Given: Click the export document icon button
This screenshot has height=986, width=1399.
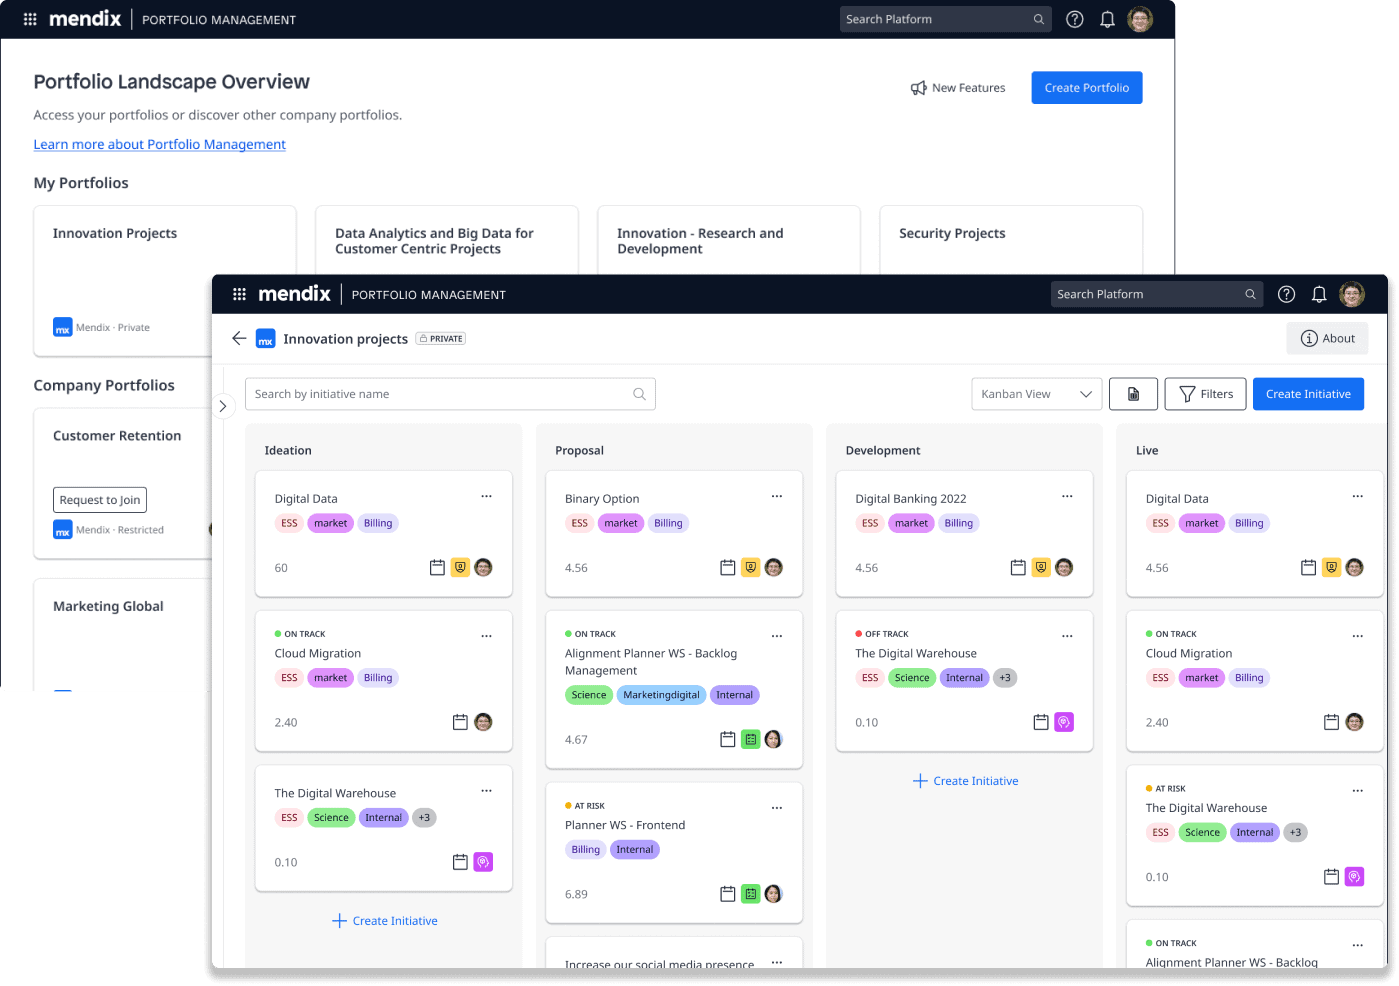Looking at the screenshot, I should [x=1133, y=394].
